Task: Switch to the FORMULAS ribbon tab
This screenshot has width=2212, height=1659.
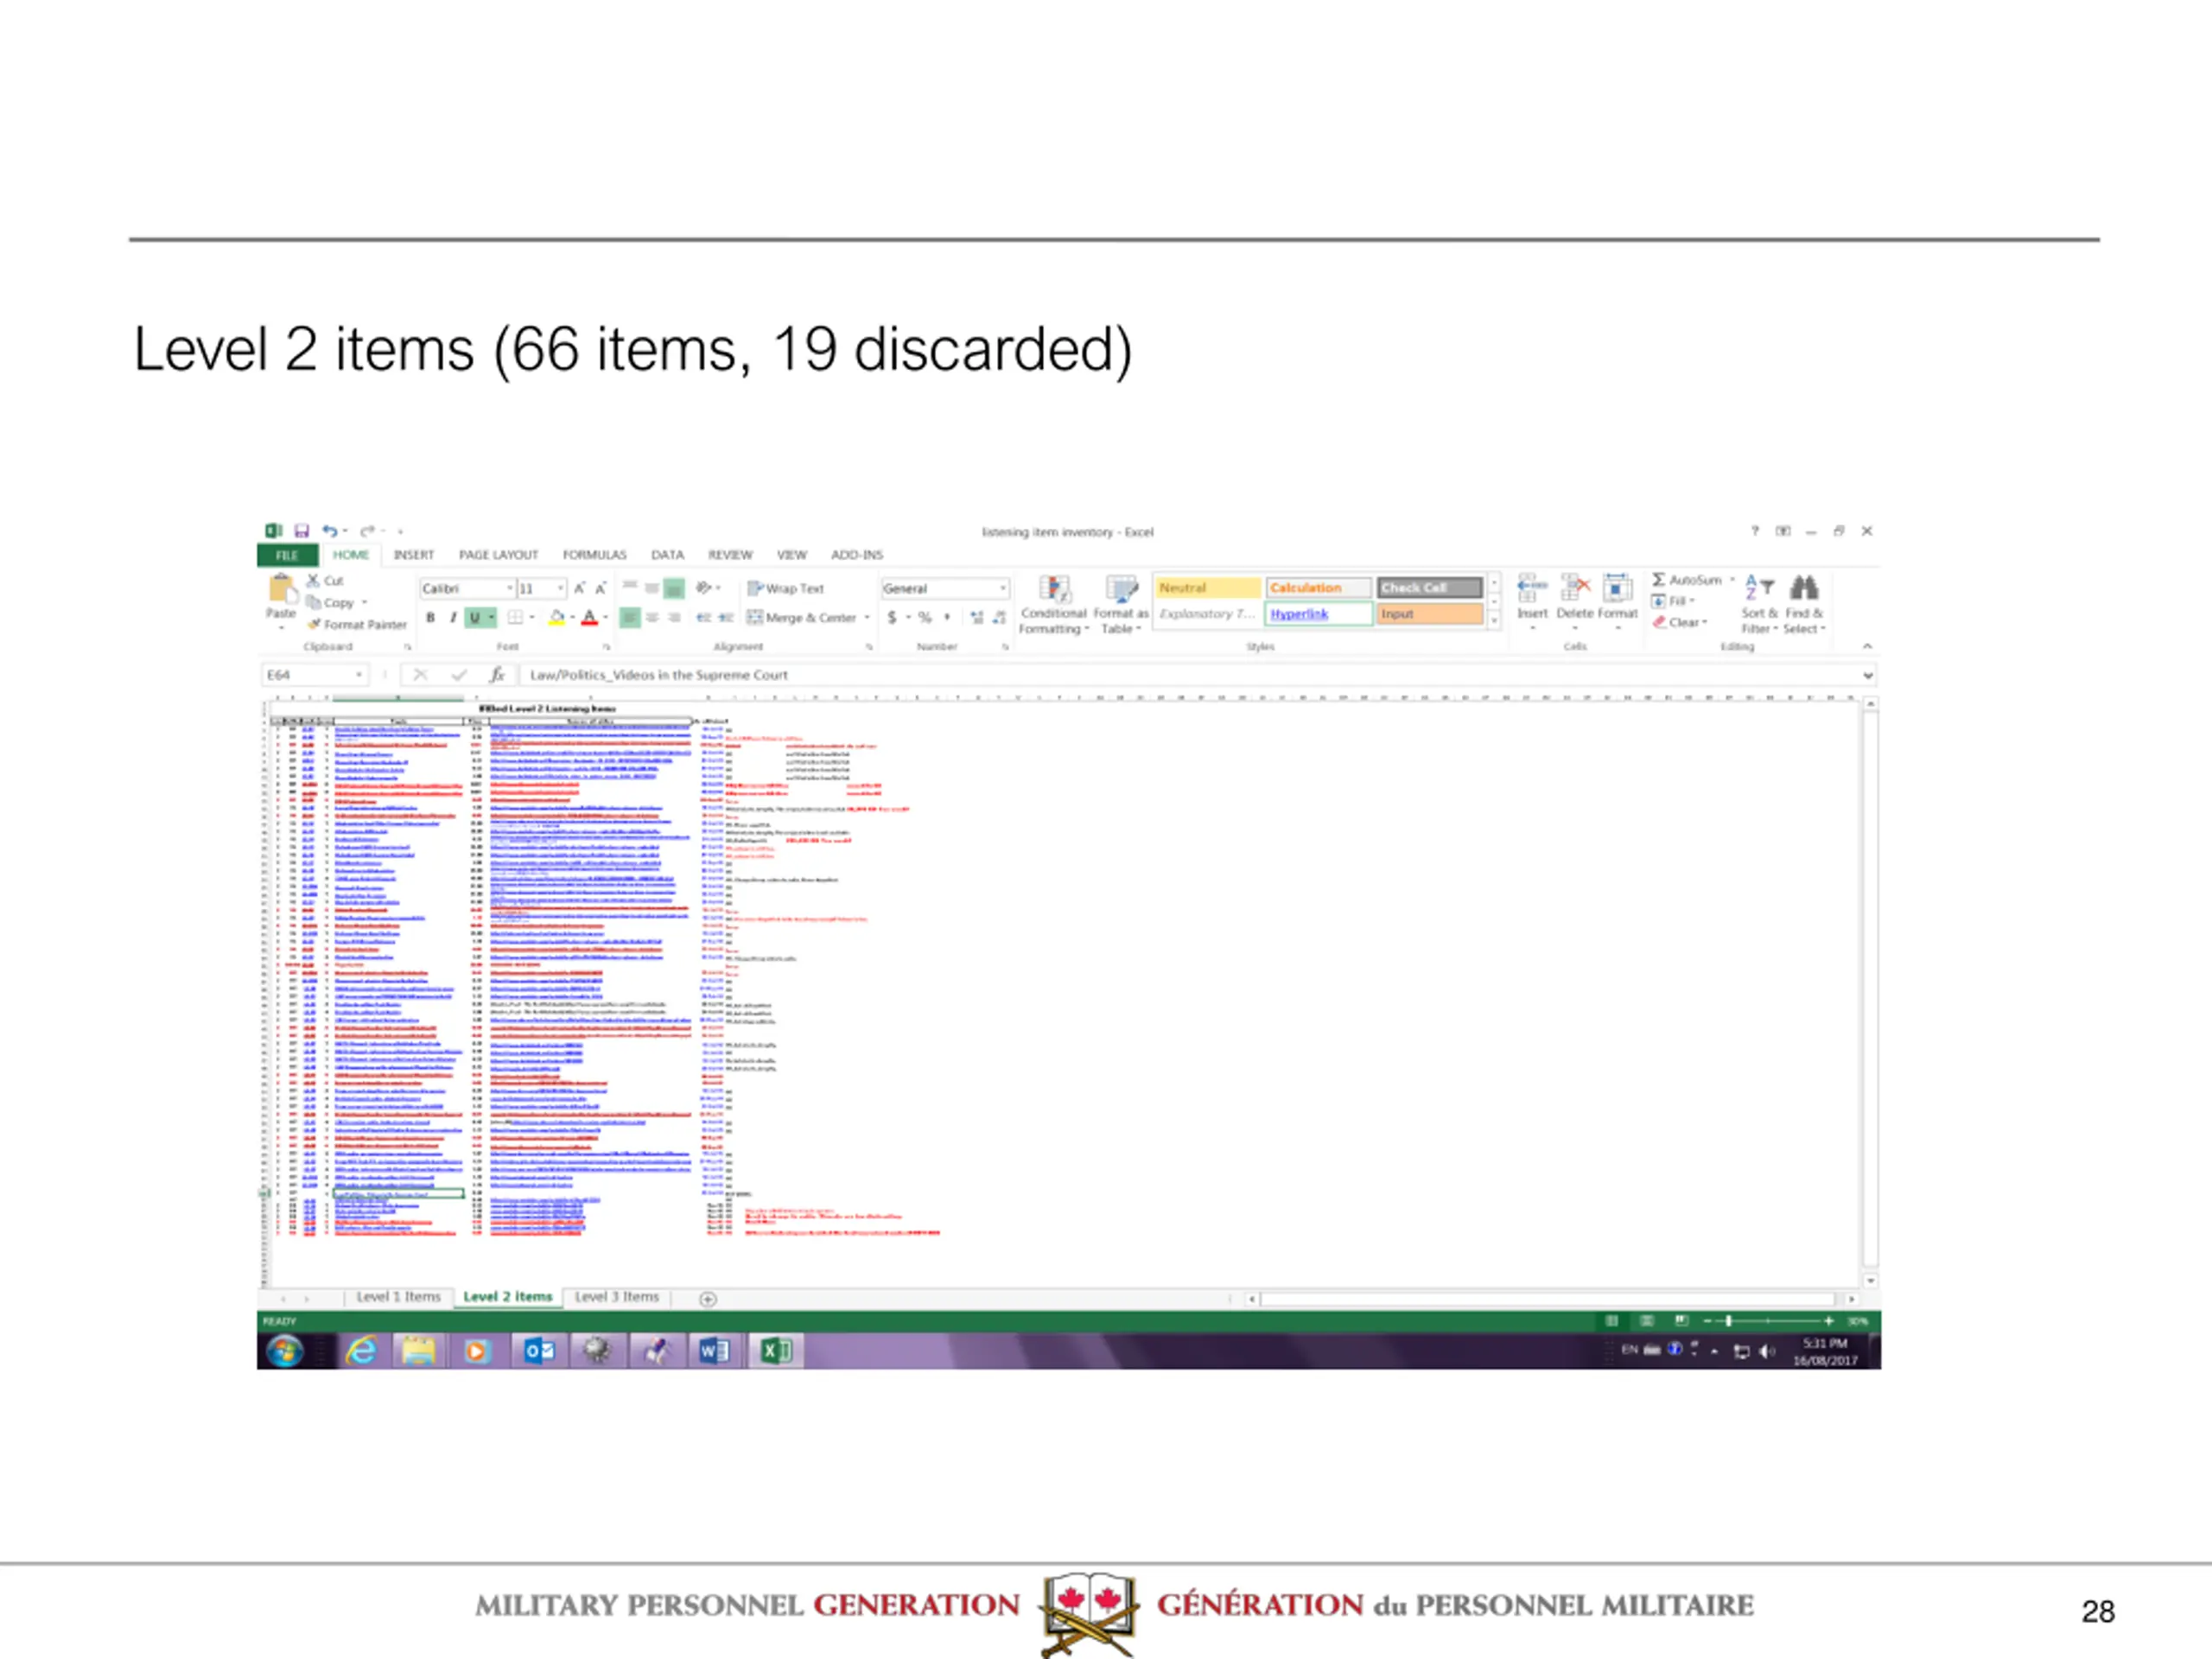Action: (x=594, y=555)
